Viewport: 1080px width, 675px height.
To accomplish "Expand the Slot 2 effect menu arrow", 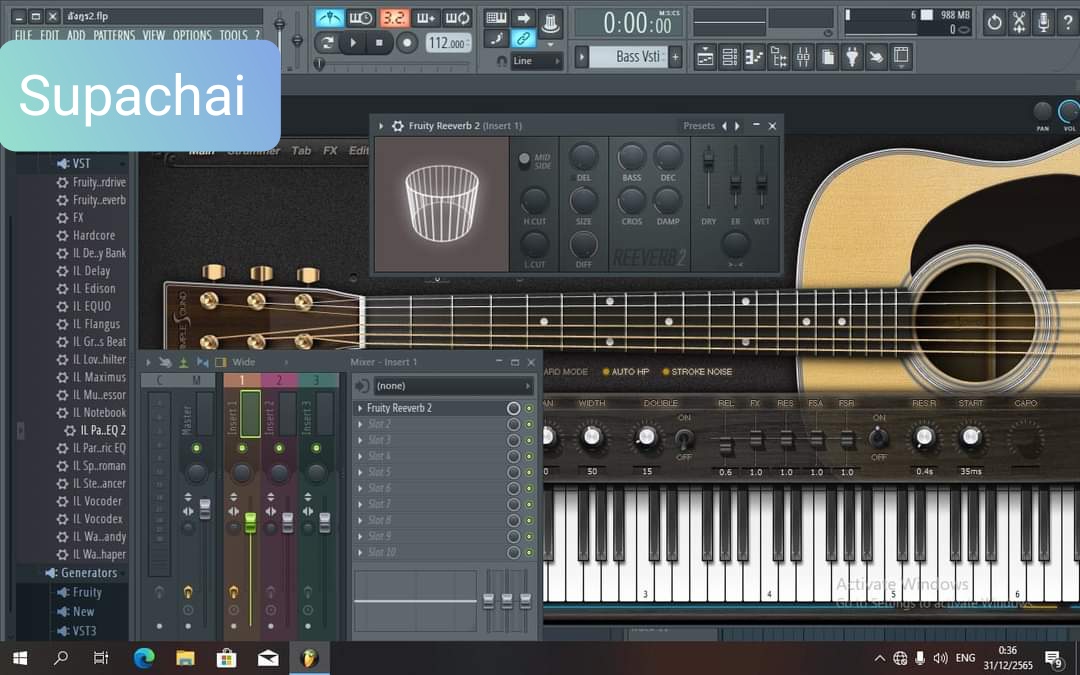I will pyautogui.click(x=359, y=424).
